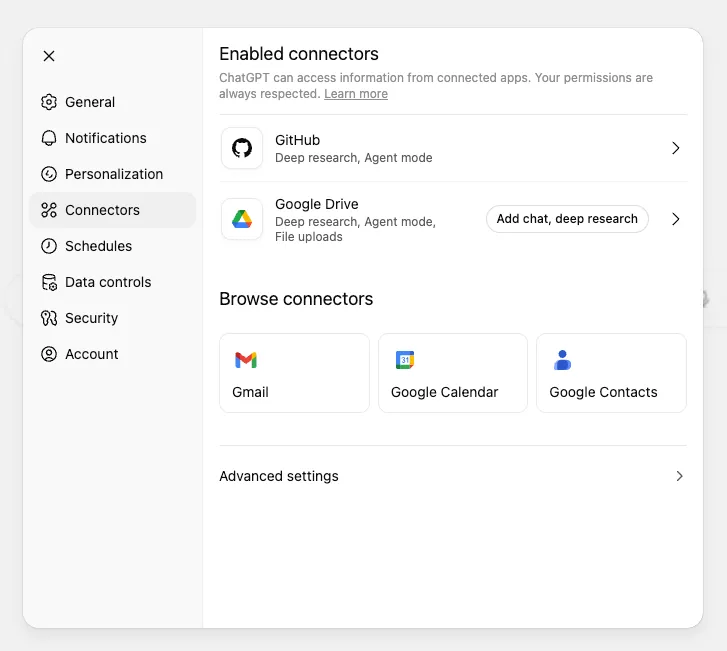The image size is (727, 651).
Task: Open the Gmail connector card
Action: [294, 373]
